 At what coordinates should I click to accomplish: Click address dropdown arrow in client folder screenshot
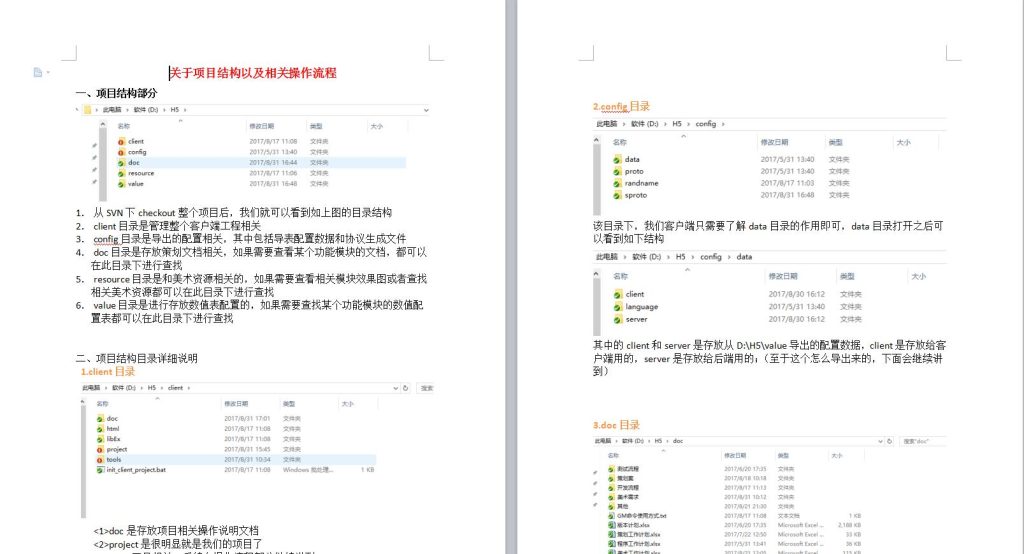click(x=395, y=388)
